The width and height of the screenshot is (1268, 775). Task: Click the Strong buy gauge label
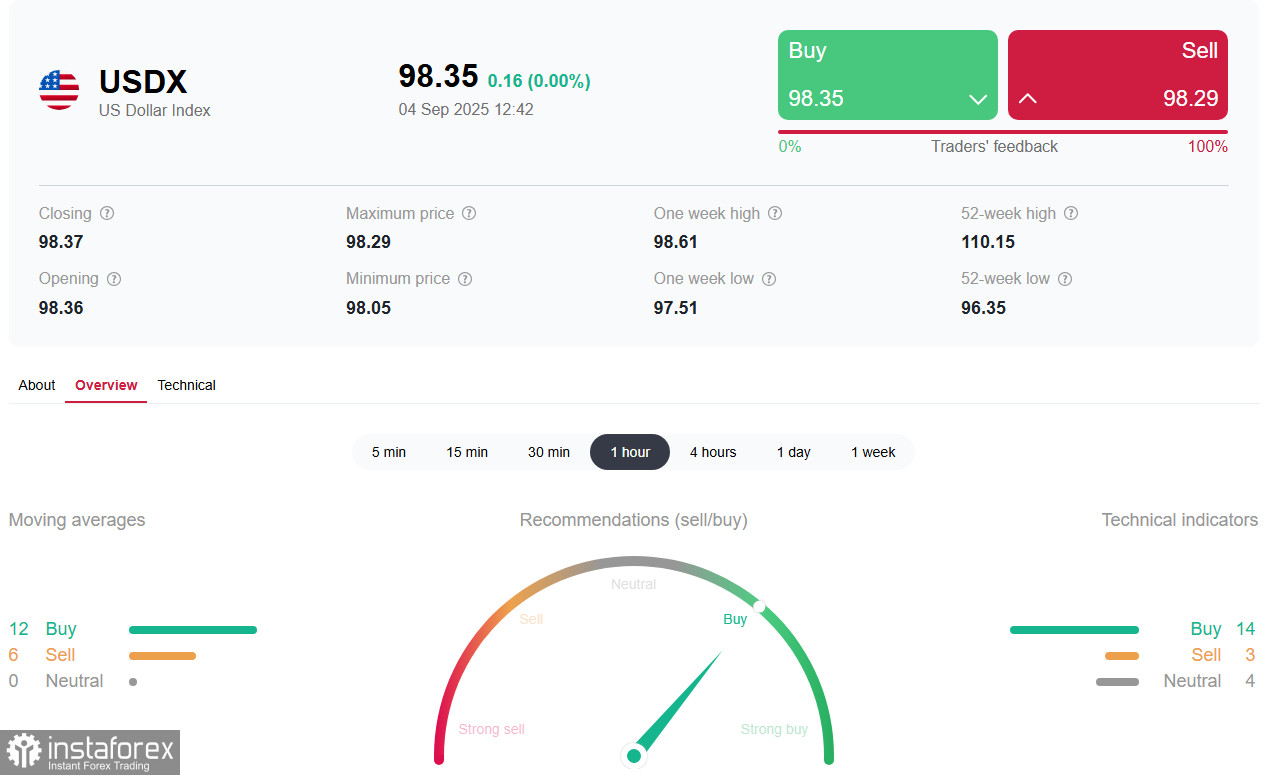[774, 729]
